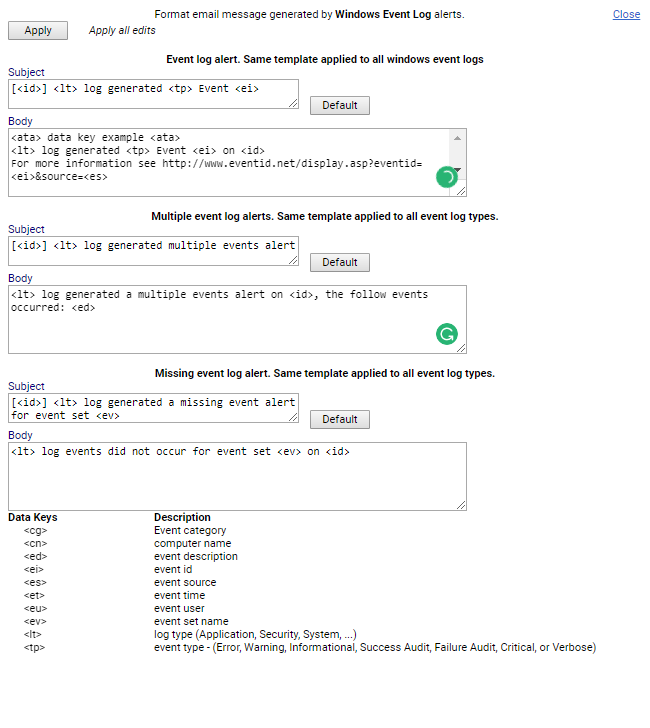Close the email format dialog via Close link

click(626, 14)
